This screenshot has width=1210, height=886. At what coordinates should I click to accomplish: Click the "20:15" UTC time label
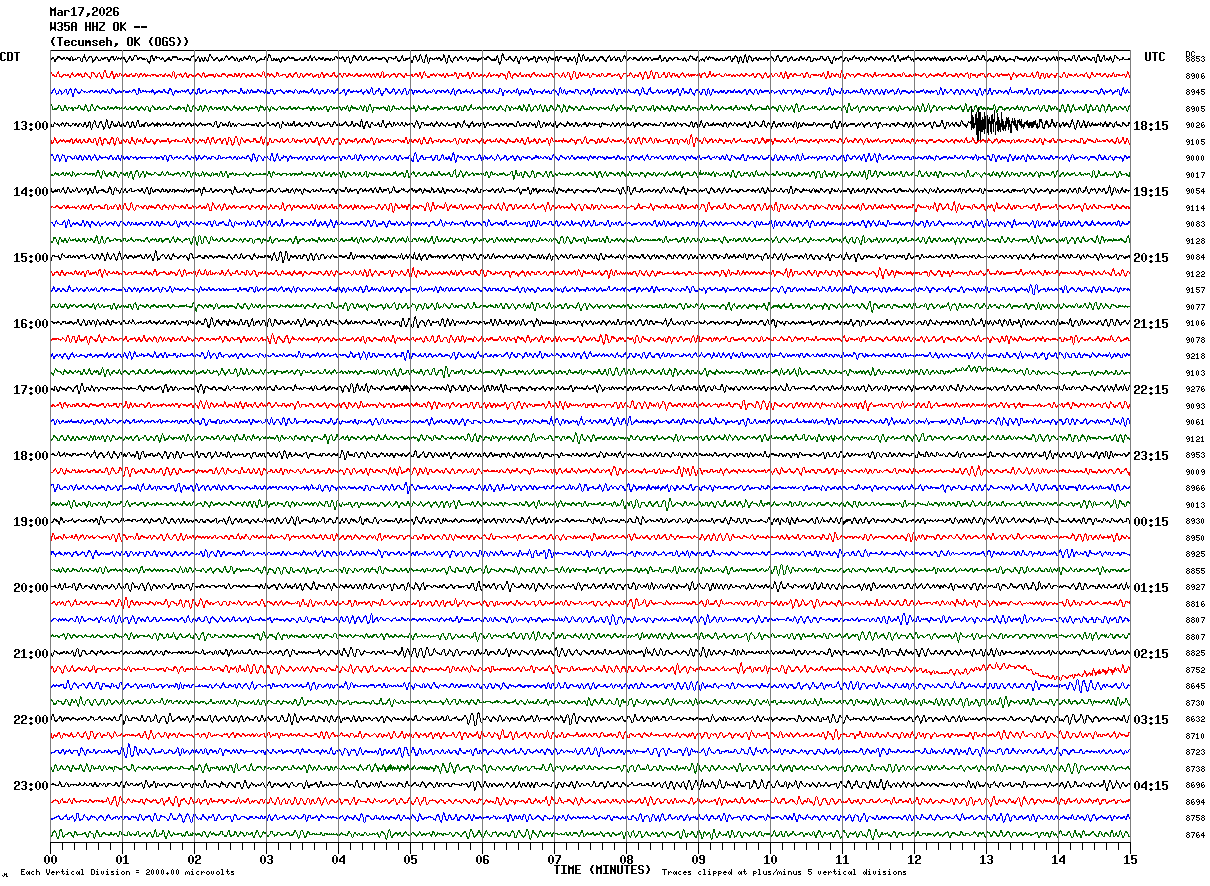coord(1151,258)
